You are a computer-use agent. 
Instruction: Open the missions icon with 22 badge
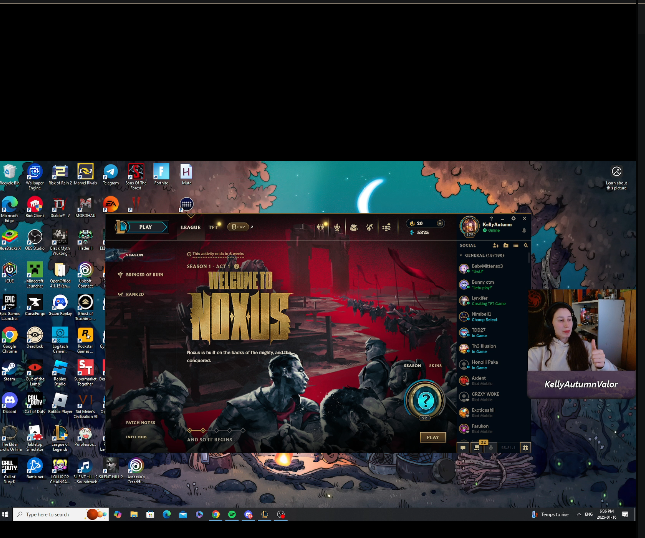(x=477, y=447)
